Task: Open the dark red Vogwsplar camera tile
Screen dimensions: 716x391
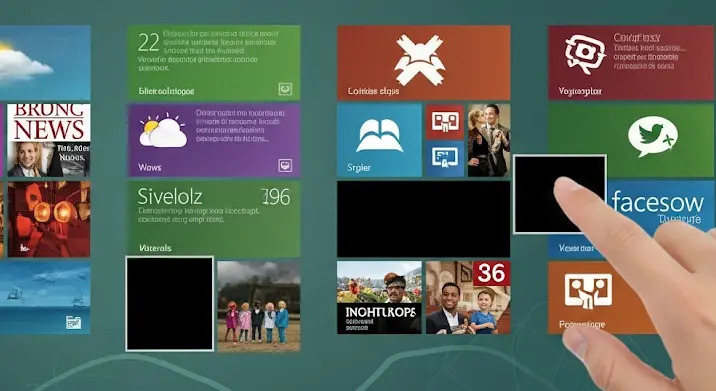Action: click(630, 63)
